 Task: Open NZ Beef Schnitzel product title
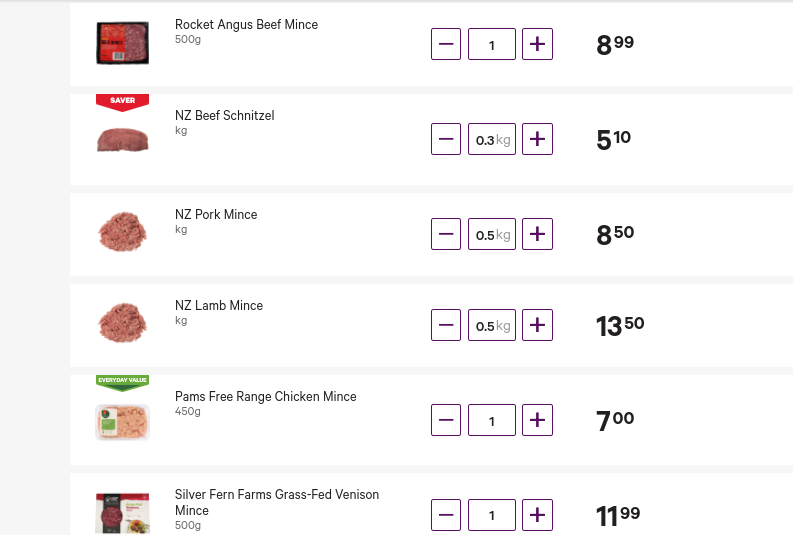click(225, 115)
